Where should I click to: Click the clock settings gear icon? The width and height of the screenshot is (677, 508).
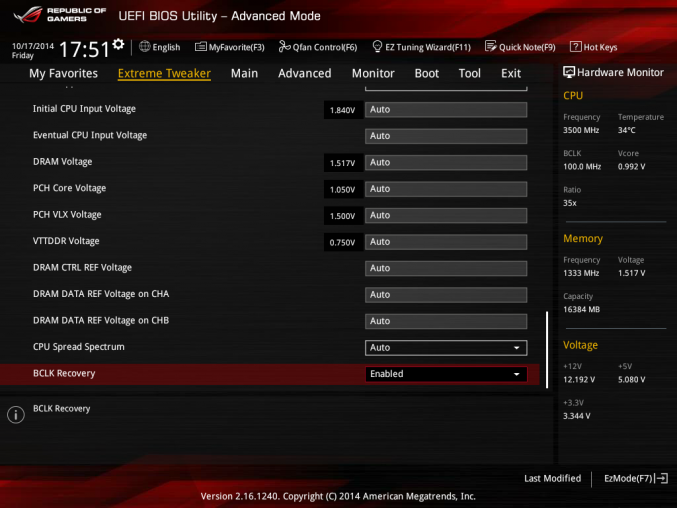tap(118, 44)
